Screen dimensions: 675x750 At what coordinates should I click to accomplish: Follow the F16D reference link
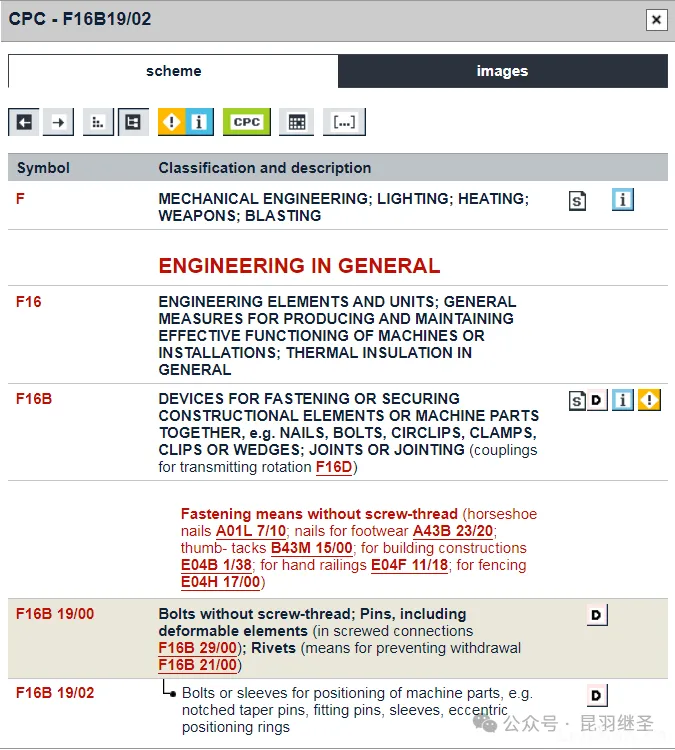click(x=334, y=467)
